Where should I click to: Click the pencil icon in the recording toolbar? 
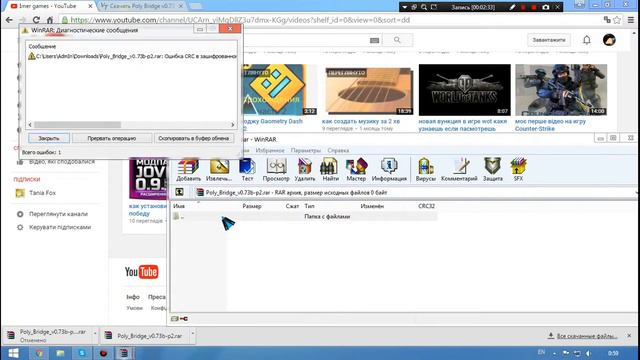[x=512, y=7]
